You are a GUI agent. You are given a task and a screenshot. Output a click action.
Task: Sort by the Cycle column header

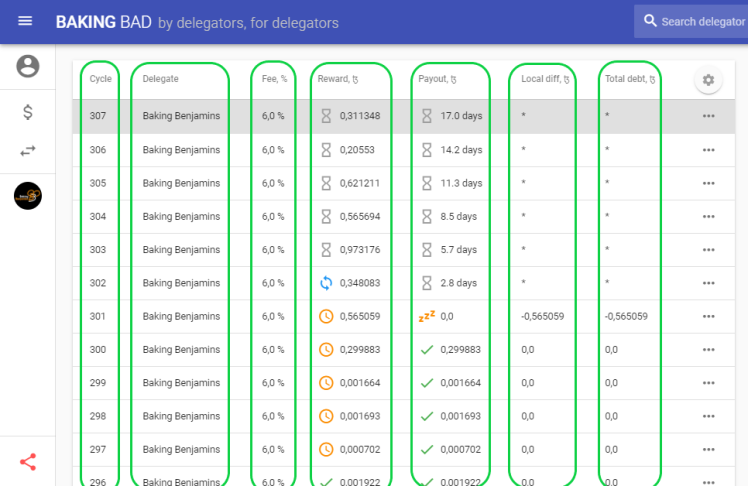click(101, 79)
